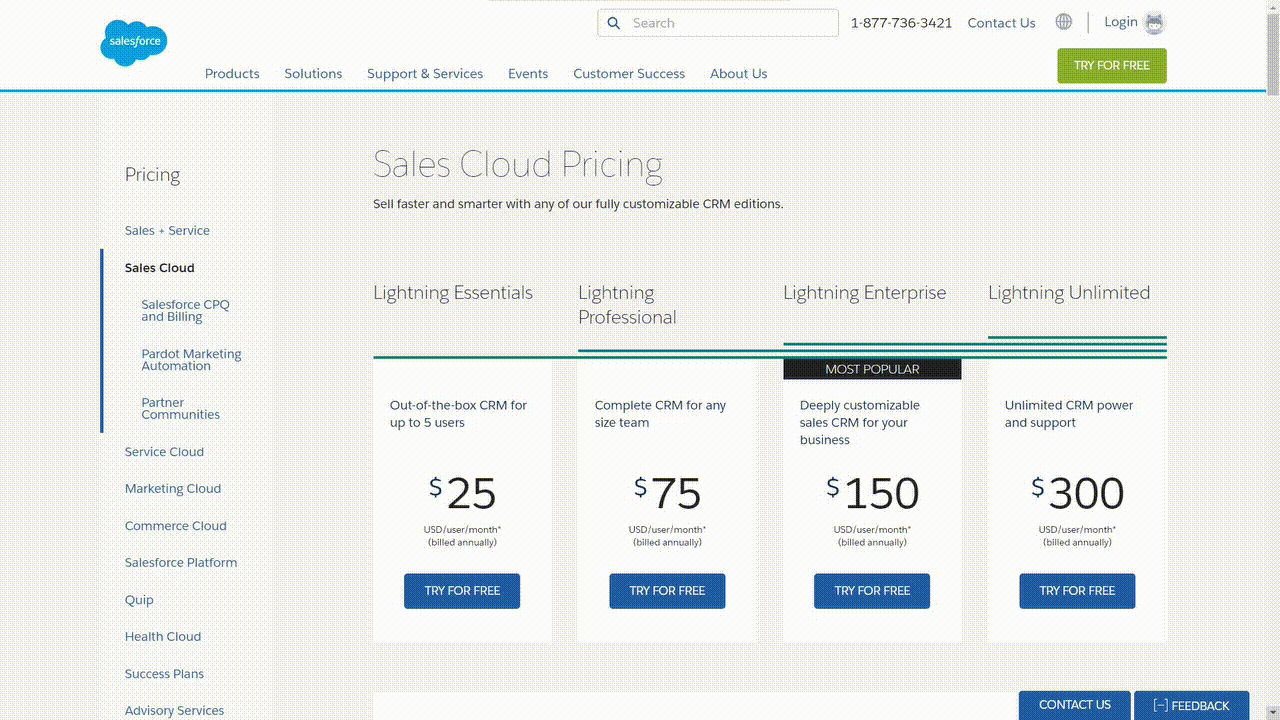
Task: Click the Lightning Professional heading
Action: click(627, 305)
